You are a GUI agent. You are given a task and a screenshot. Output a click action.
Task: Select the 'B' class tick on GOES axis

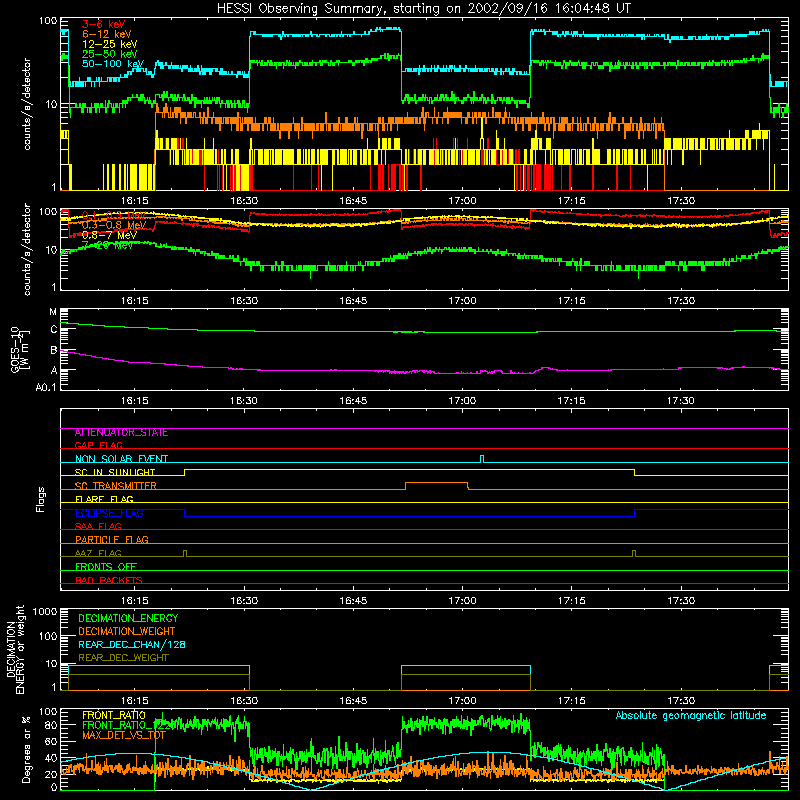[x=54, y=350]
